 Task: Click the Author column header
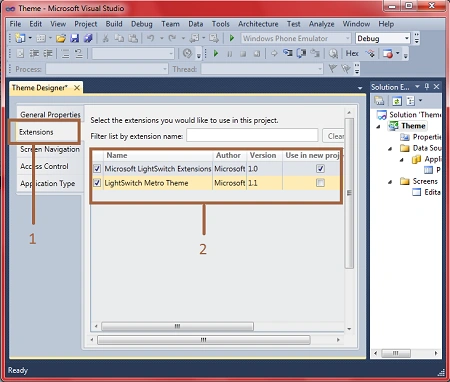coord(229,155)
